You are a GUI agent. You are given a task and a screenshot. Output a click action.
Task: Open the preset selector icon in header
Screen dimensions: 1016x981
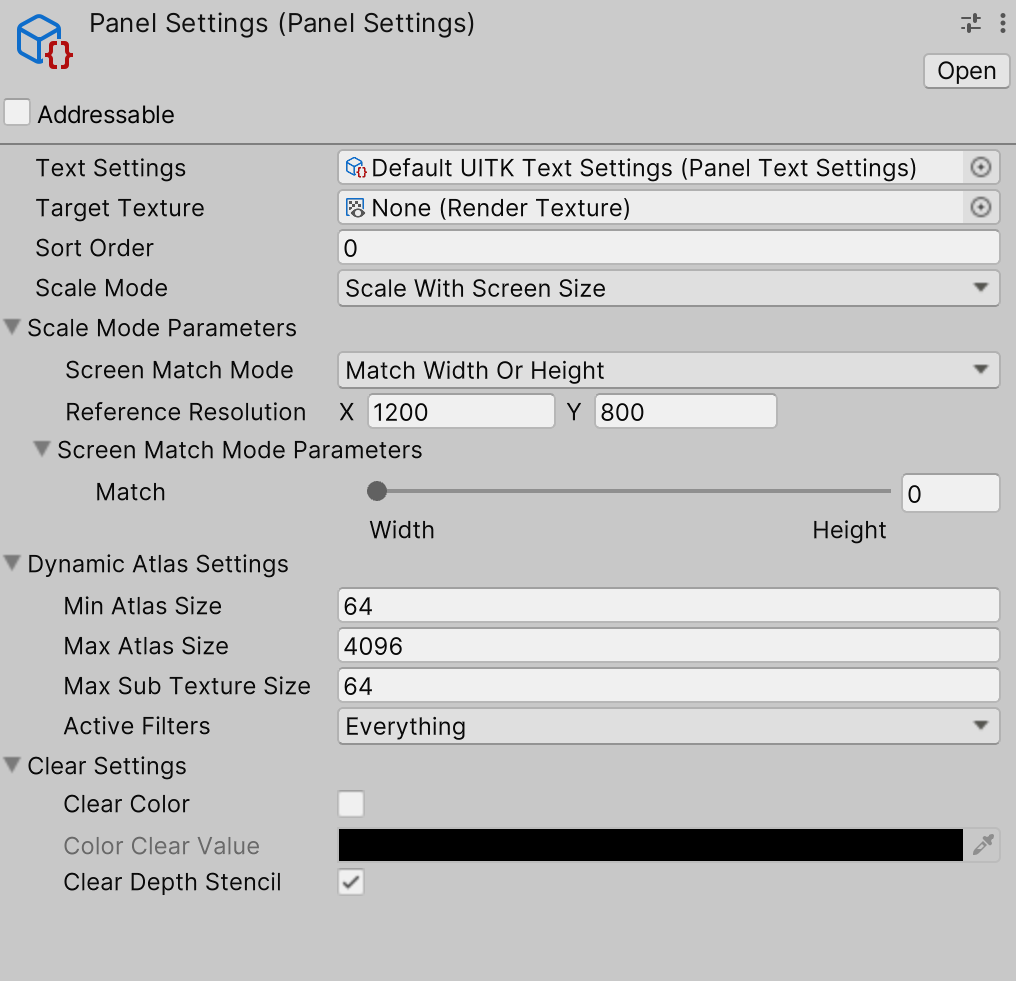coord(971,24)
